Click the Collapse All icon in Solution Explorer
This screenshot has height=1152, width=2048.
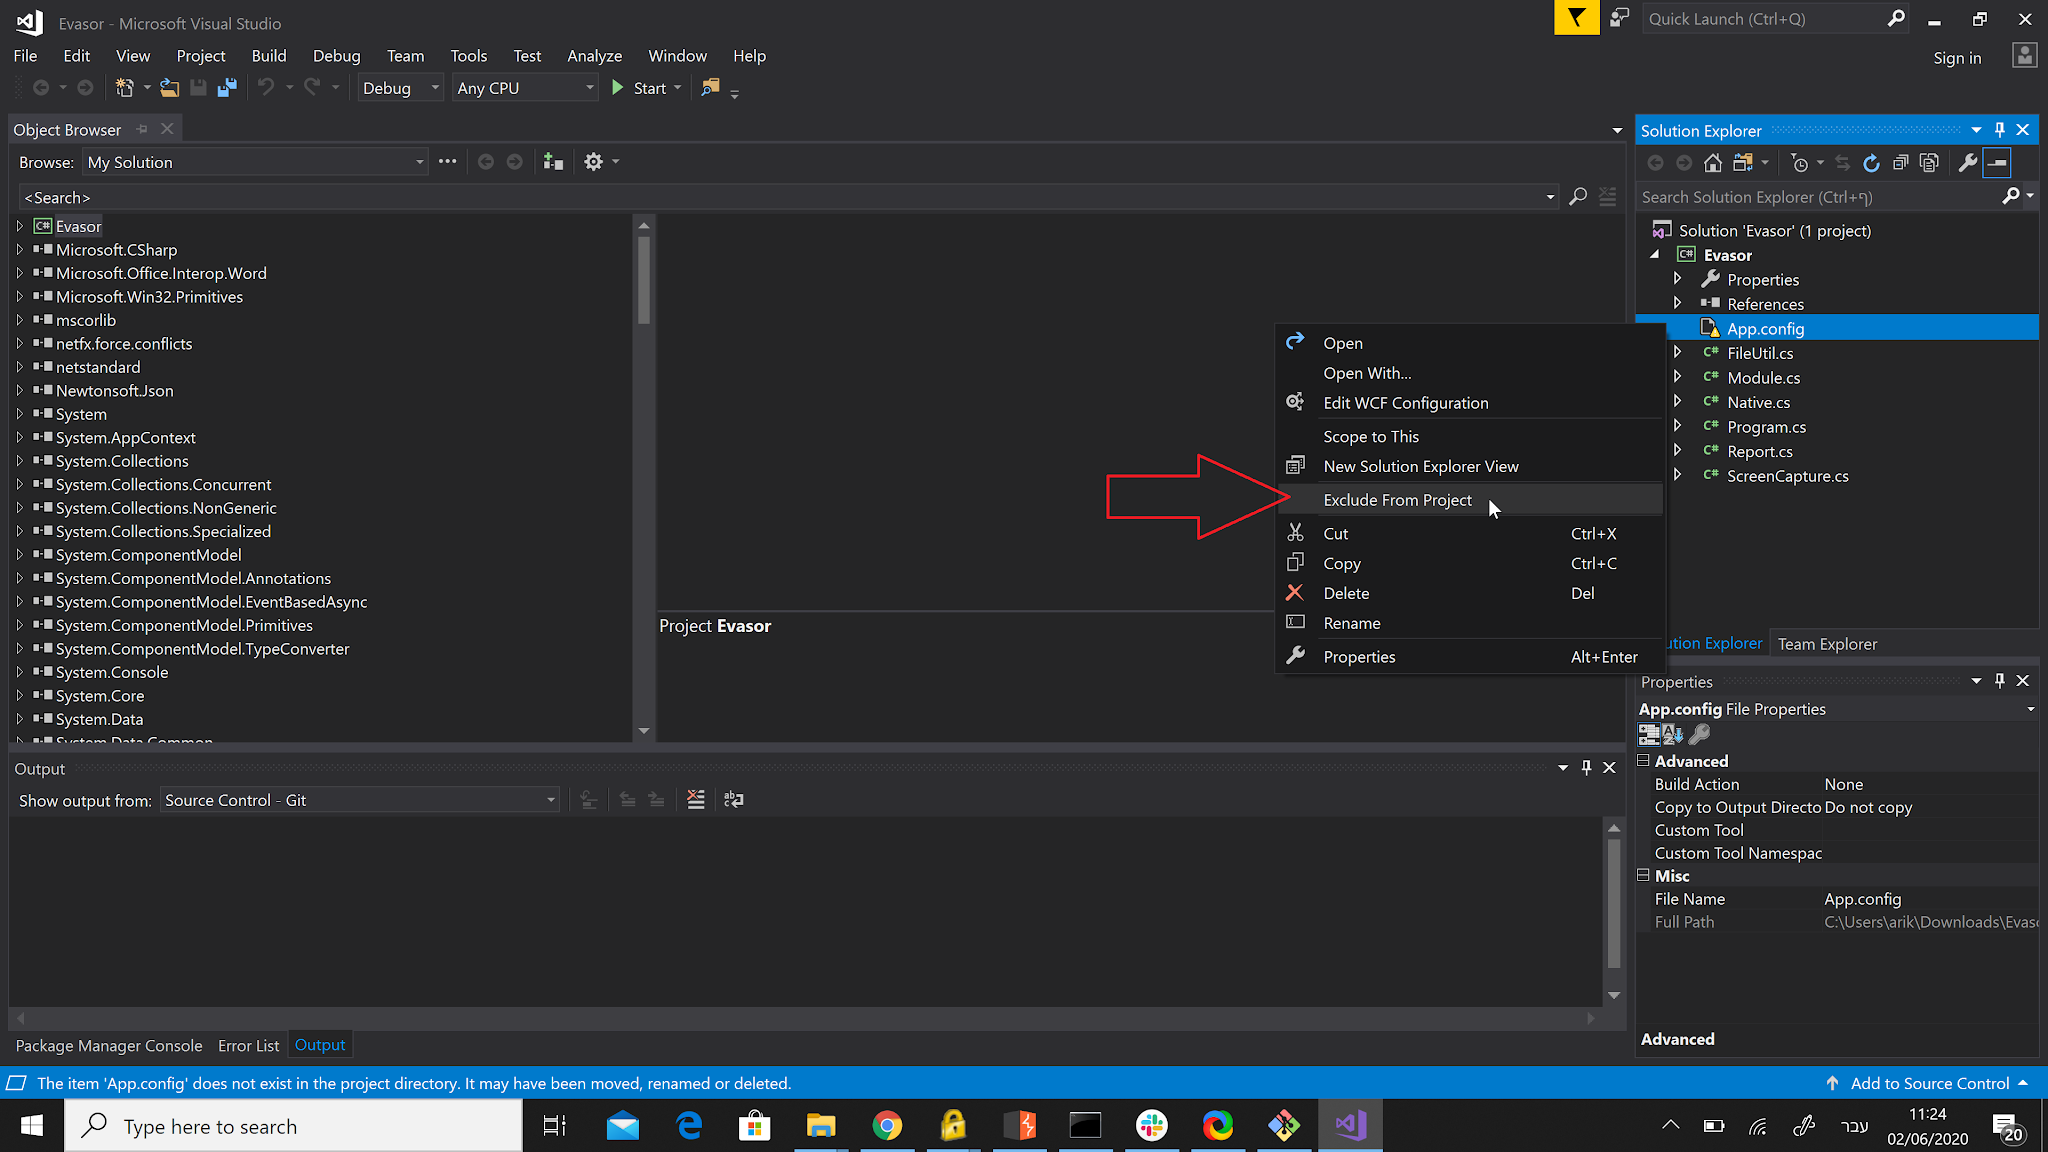click(x=1900, y=163)
